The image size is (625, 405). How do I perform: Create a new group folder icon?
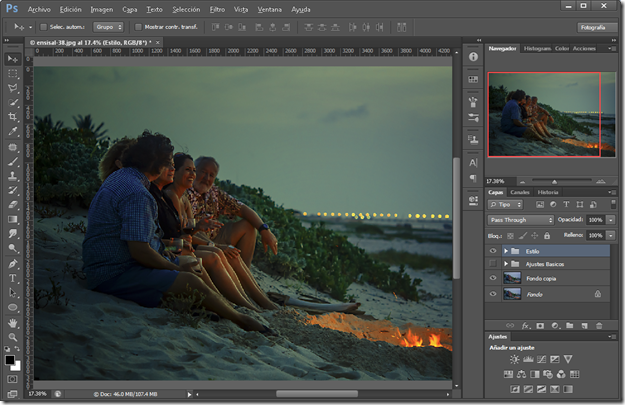pyautogui.click(x=570, y=326)
